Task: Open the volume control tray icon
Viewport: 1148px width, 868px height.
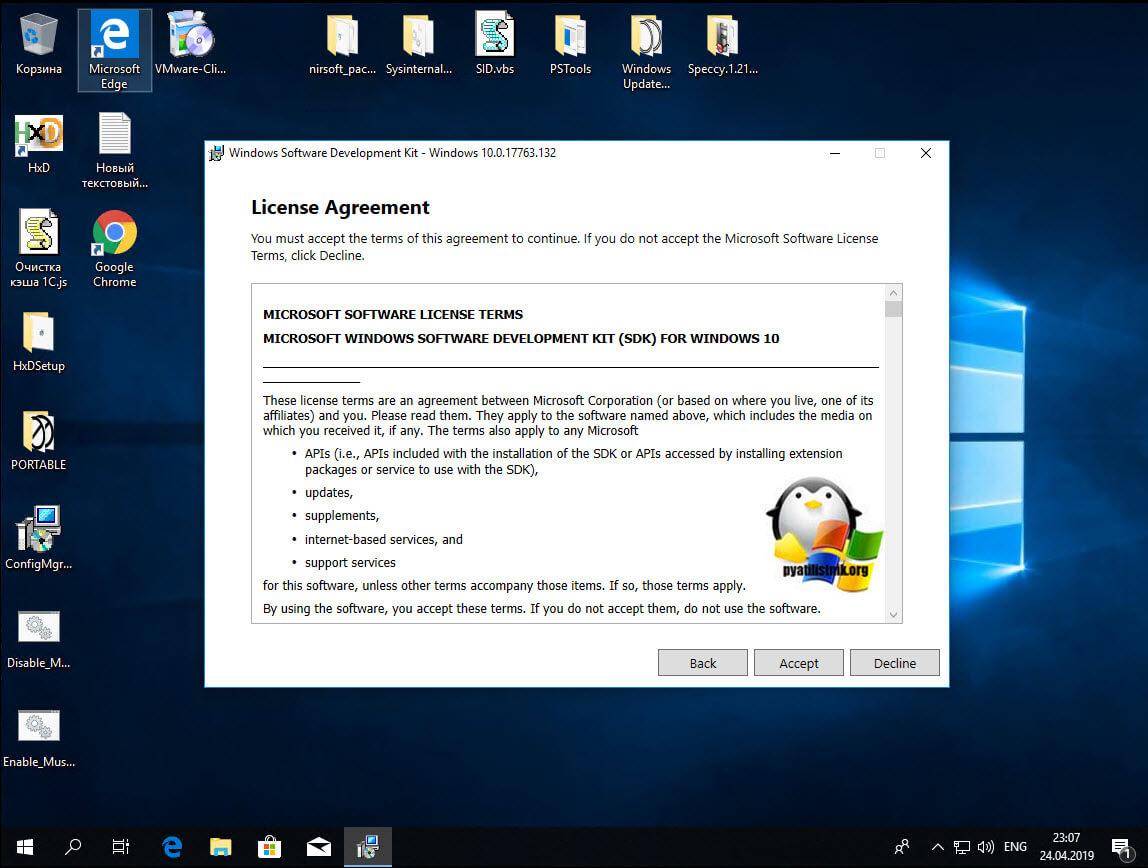Action: (985, 848)
